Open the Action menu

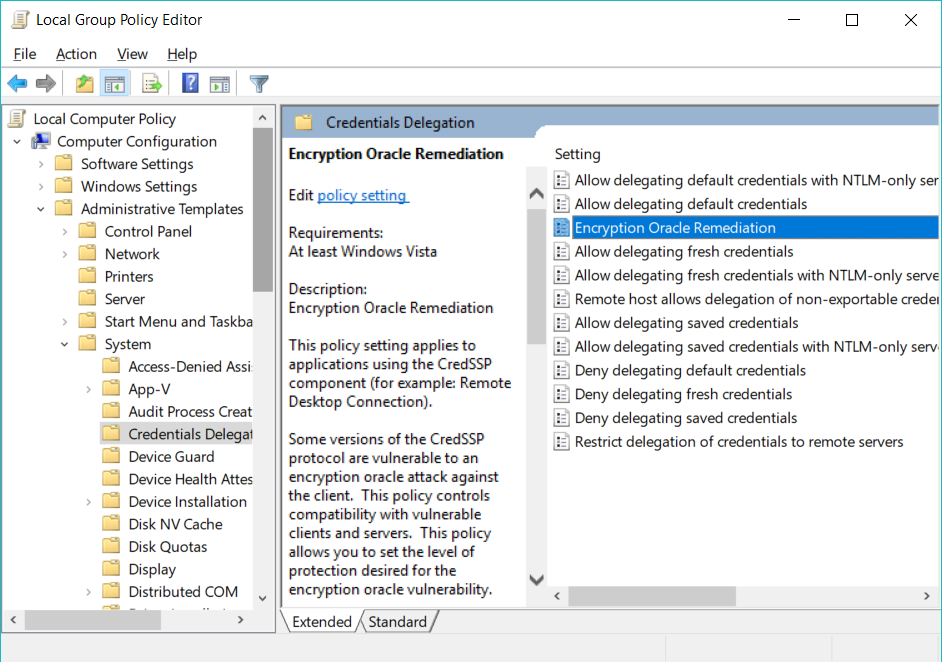76,54
